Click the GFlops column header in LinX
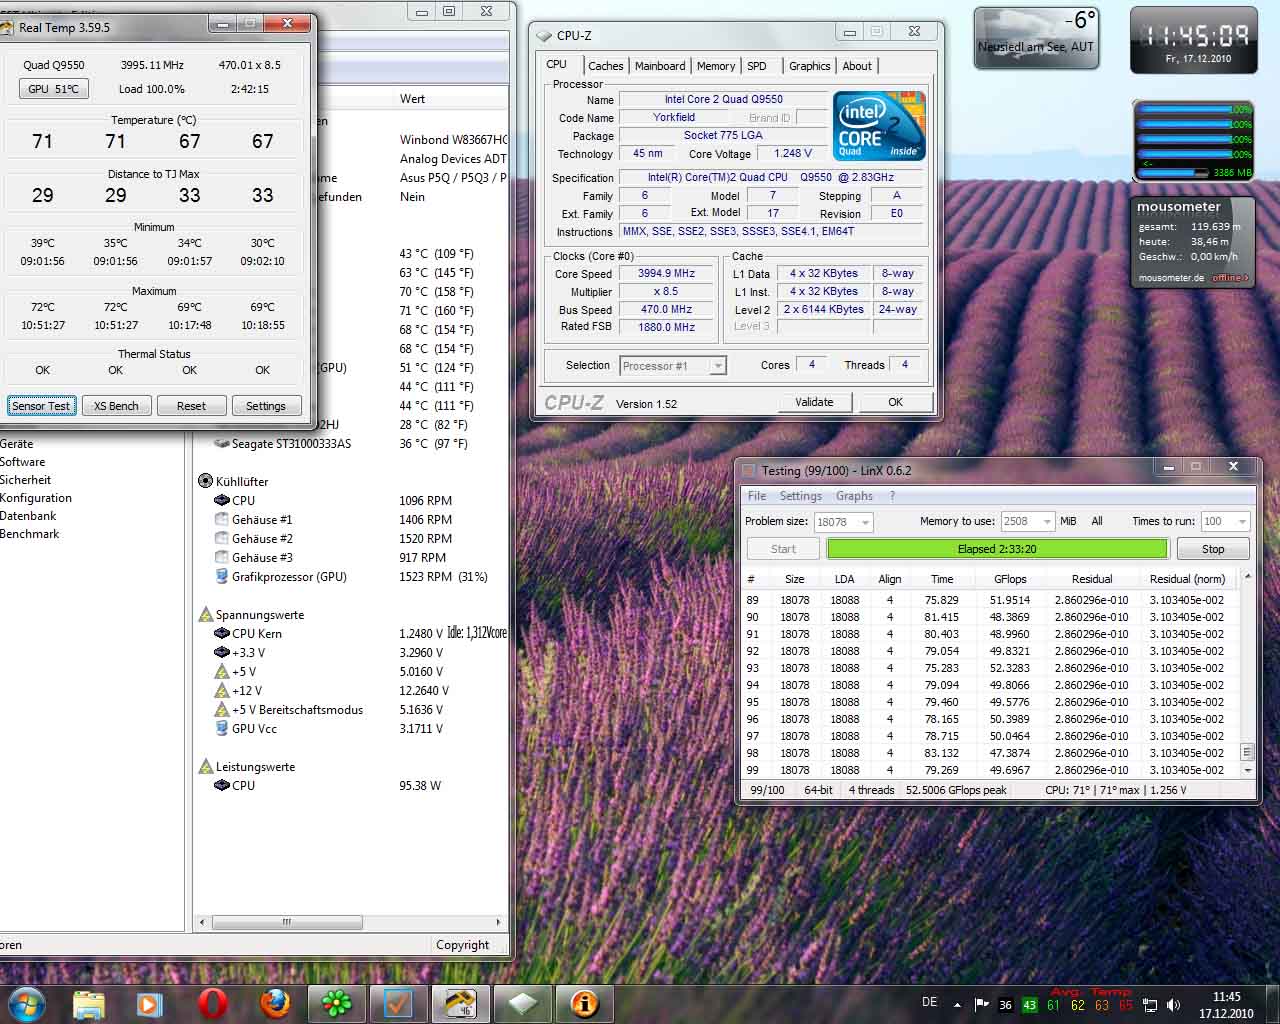This screenshot has height=1024, width=1280. point(1010,579)
